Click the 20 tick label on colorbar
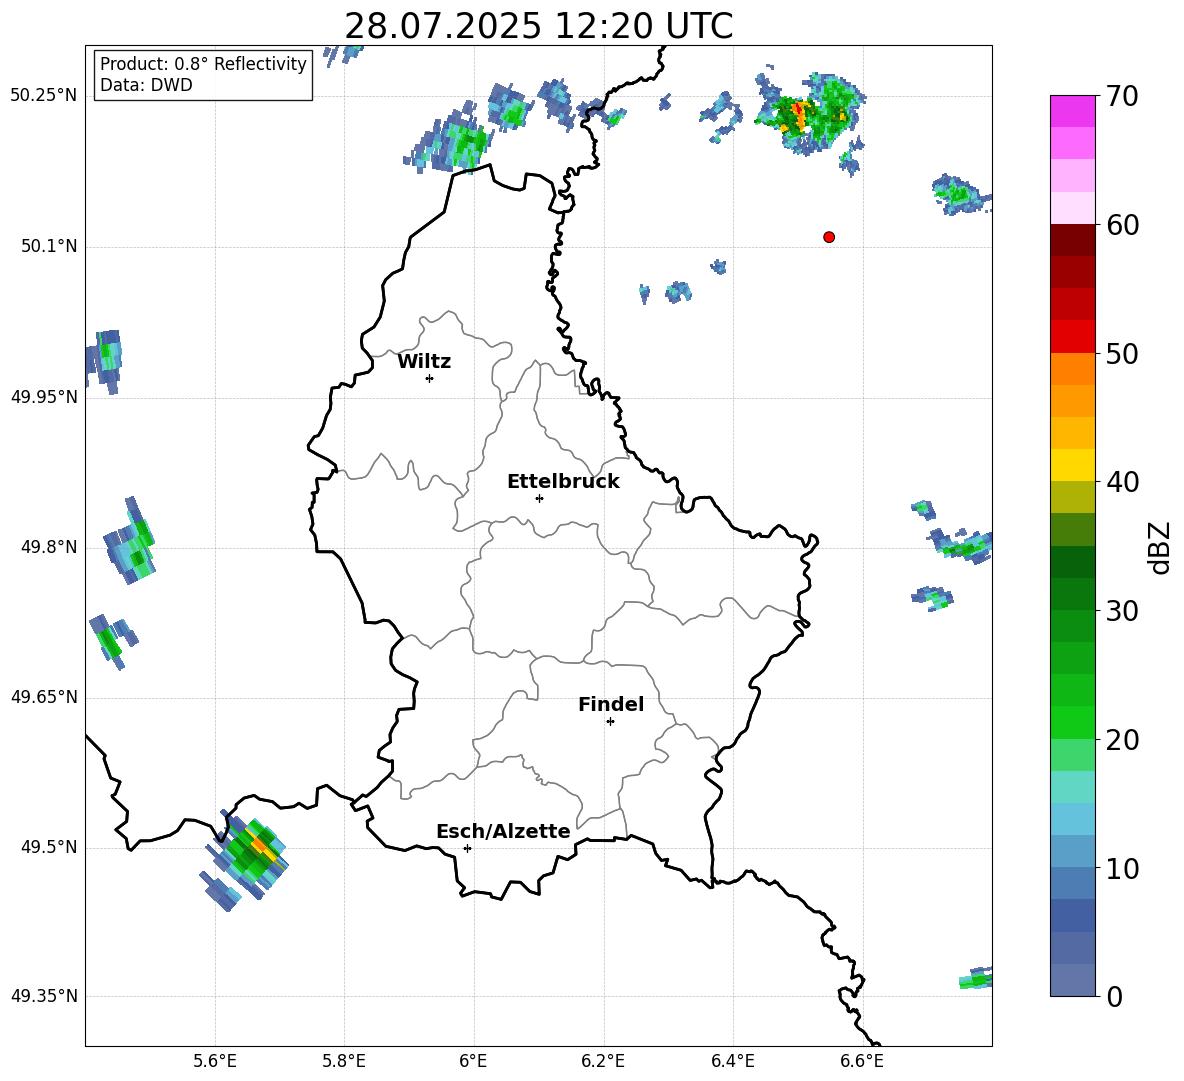 click(x=1122, y=740)
